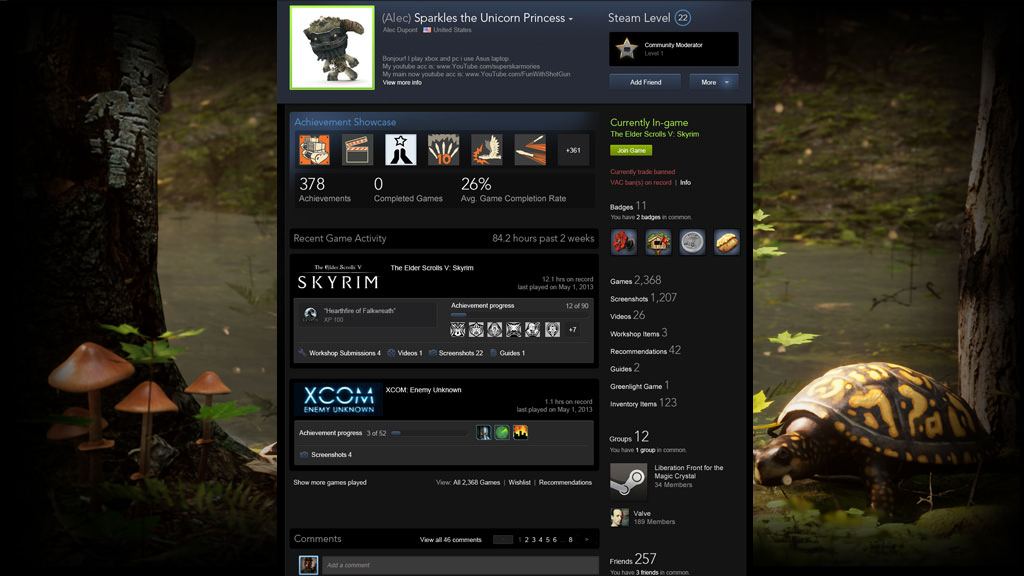Open the VAC ban Info link
The width and height of the screenshot is (1024, 576).
pyautogui.click(x=685, y=183)
